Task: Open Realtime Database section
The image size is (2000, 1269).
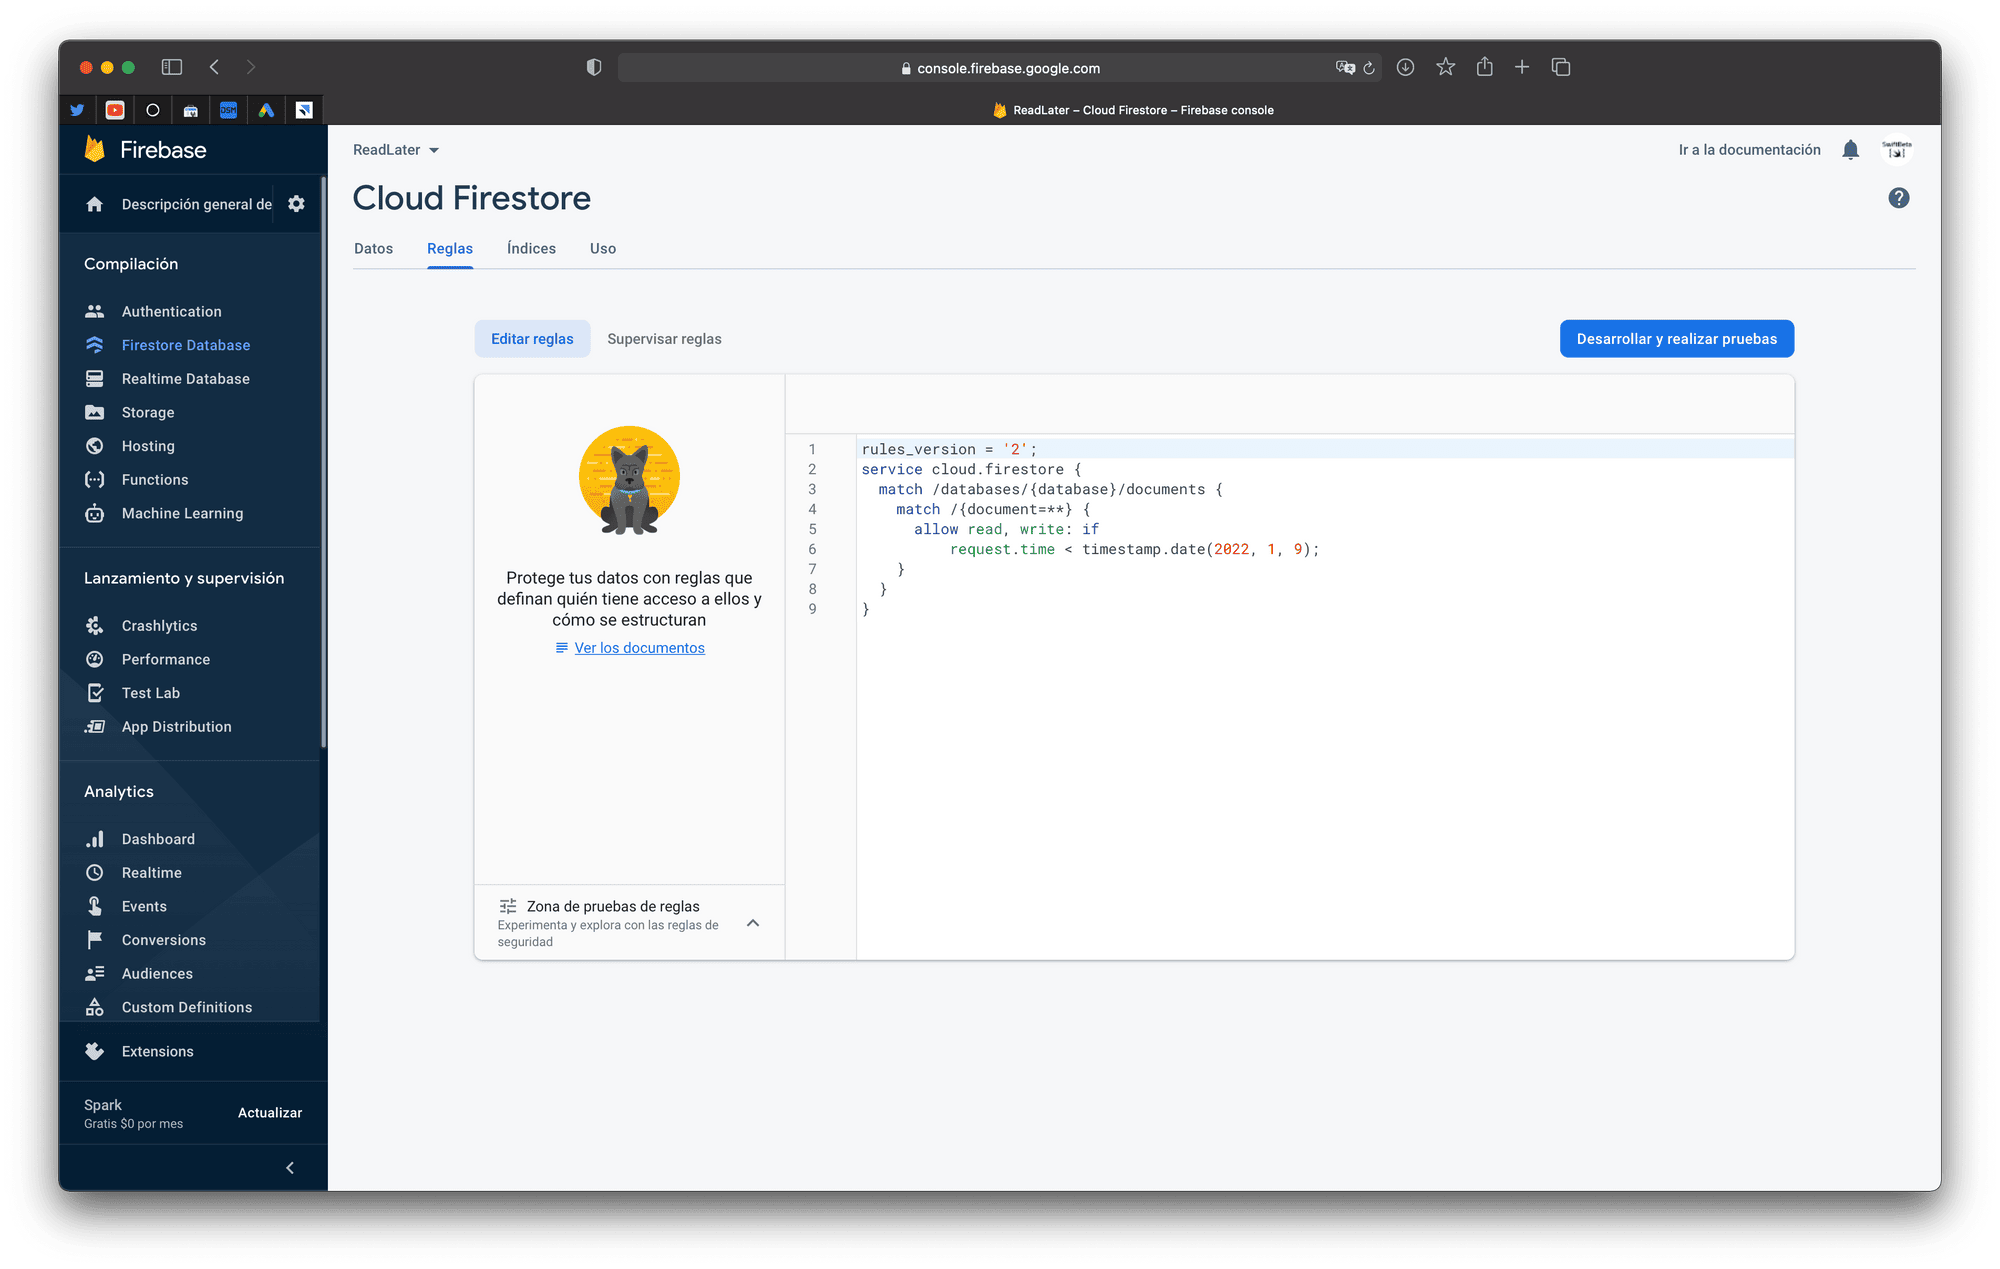Action: point(185,379)
